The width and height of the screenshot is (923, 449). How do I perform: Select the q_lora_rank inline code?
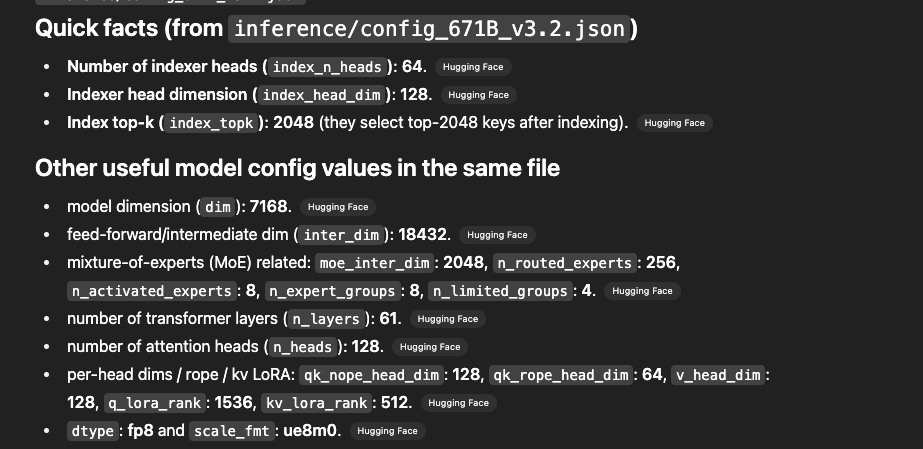(152, 403)
